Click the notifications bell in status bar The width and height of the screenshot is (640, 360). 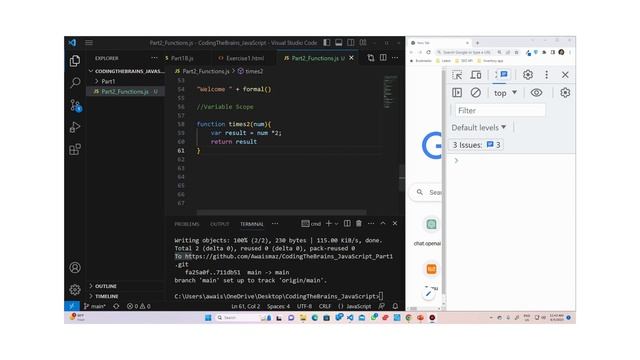(395, 306)
